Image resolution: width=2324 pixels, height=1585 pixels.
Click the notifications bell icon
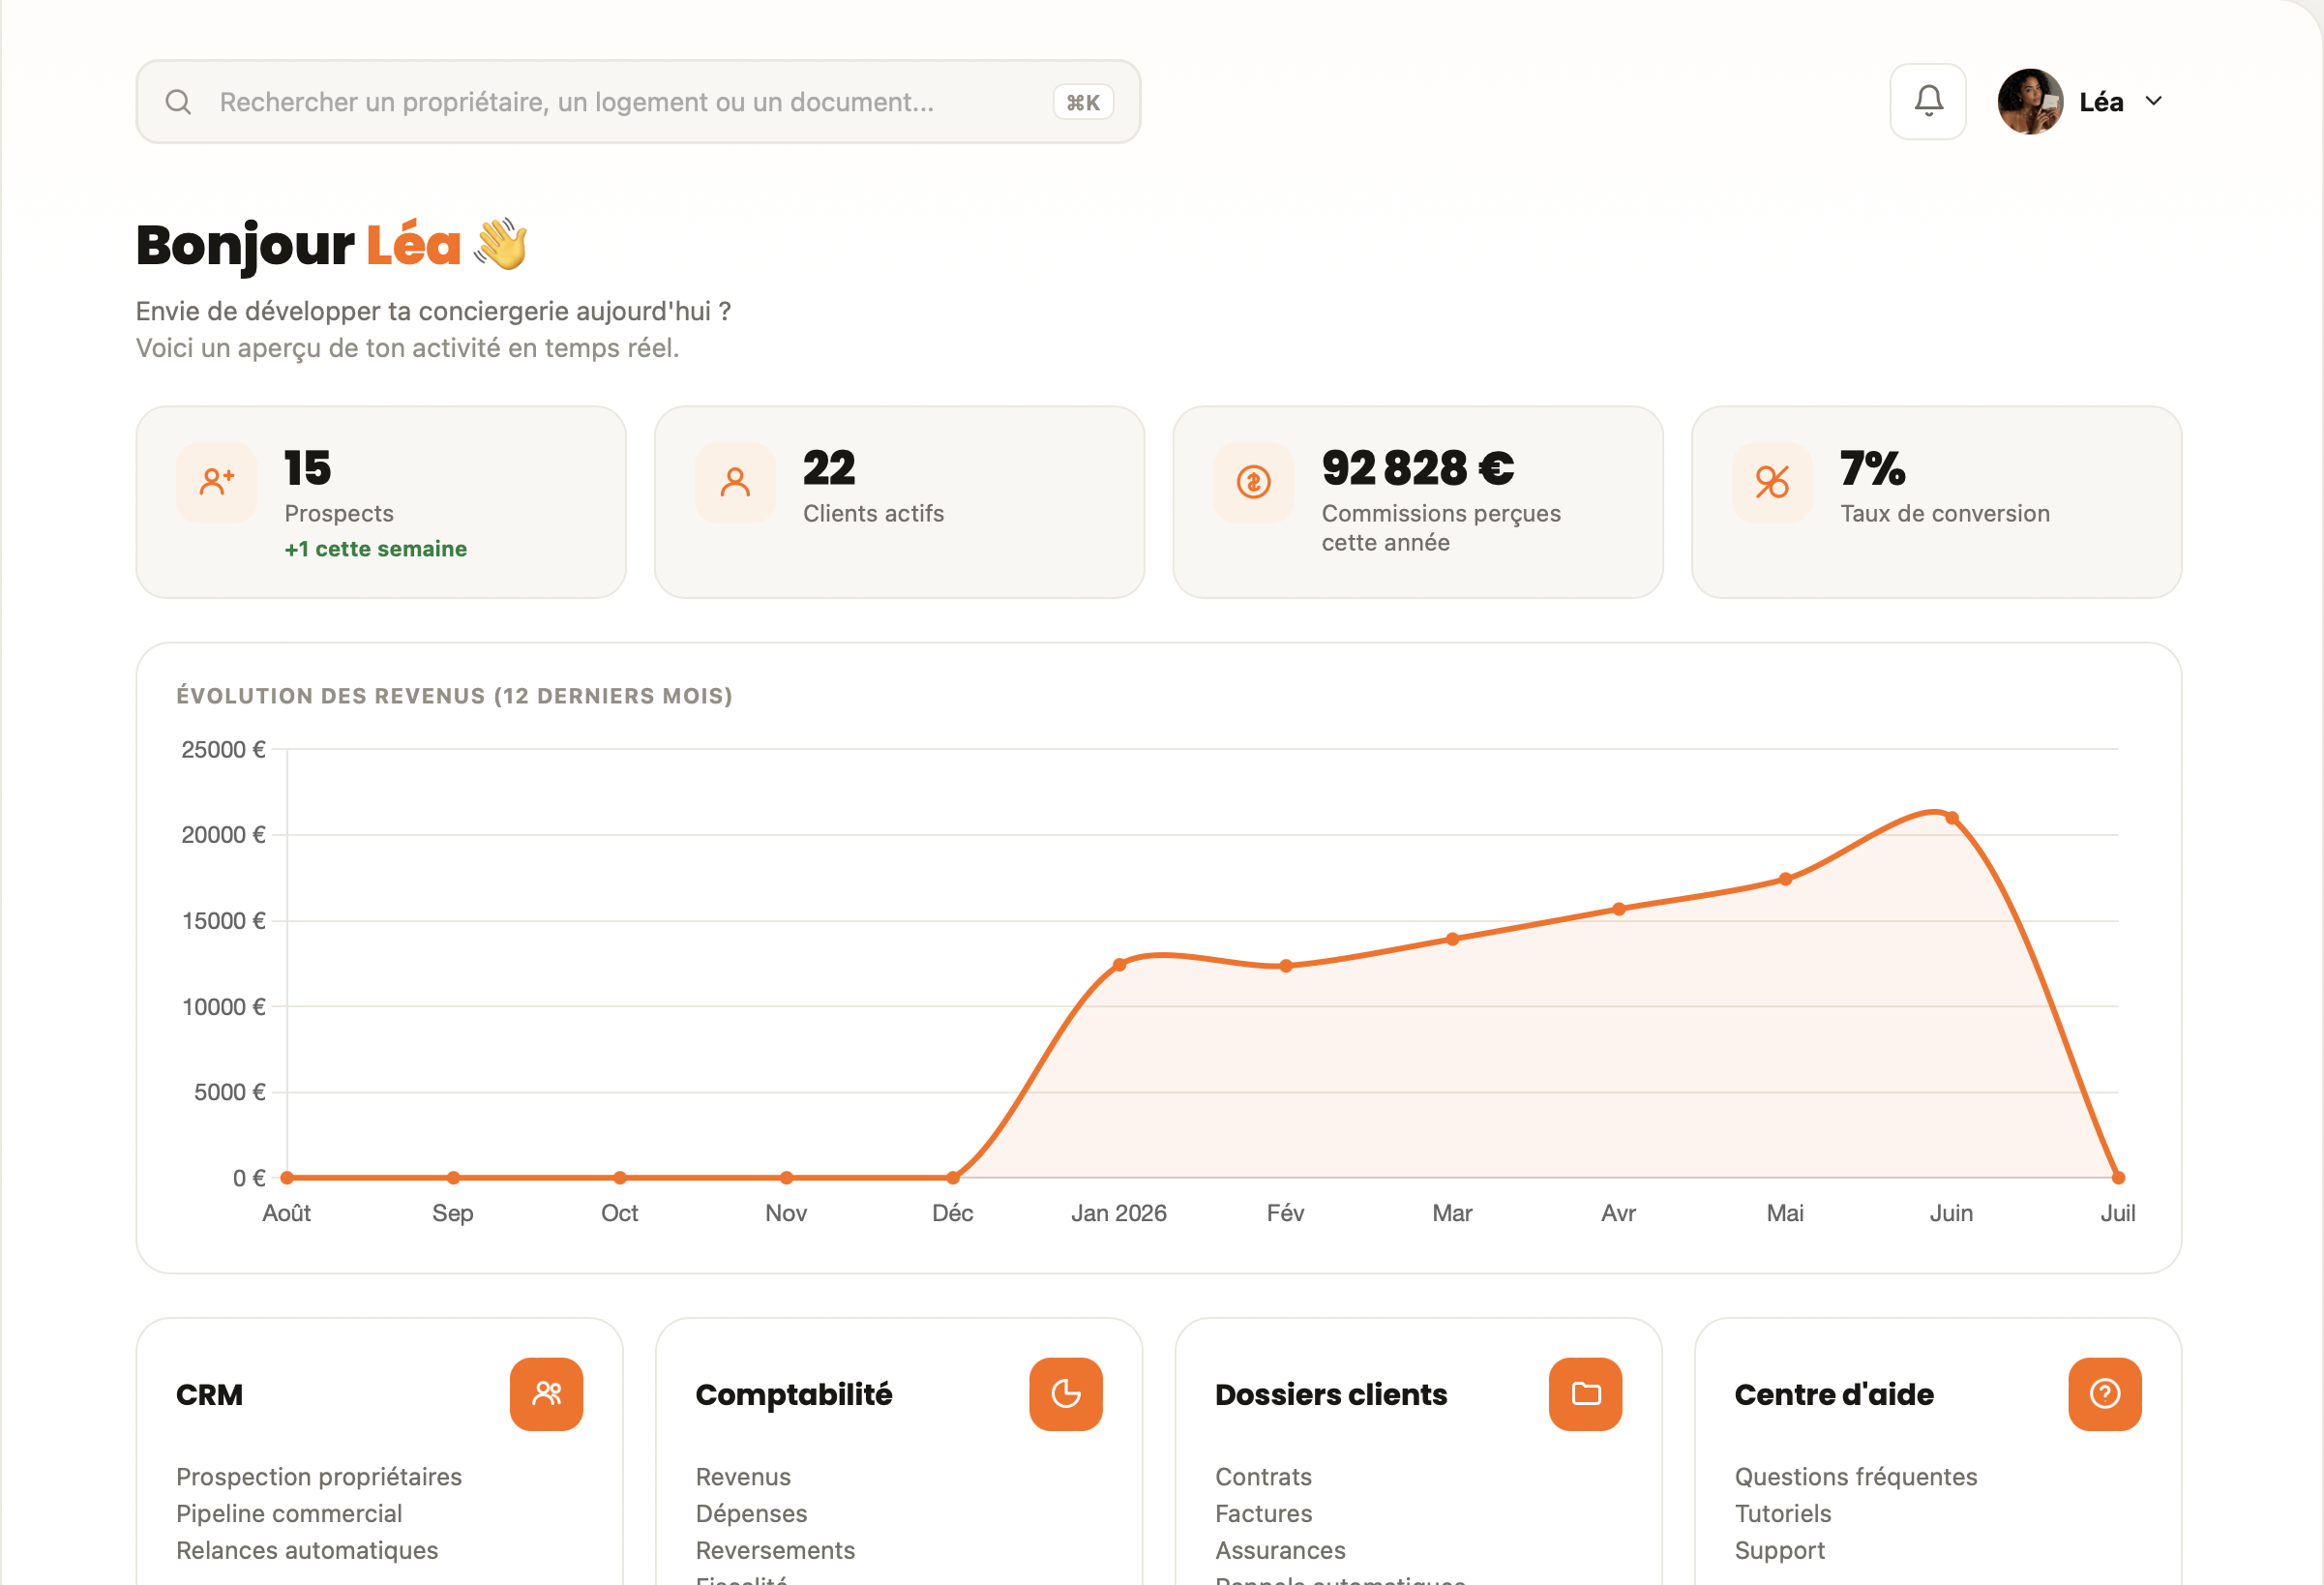[x=1928, y=101]
